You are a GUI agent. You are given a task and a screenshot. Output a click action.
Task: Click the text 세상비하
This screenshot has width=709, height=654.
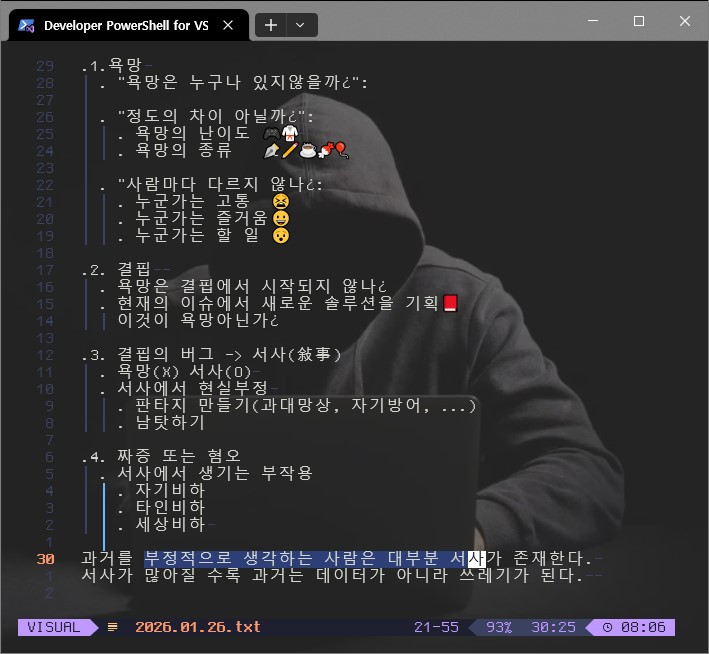[170, 525]
